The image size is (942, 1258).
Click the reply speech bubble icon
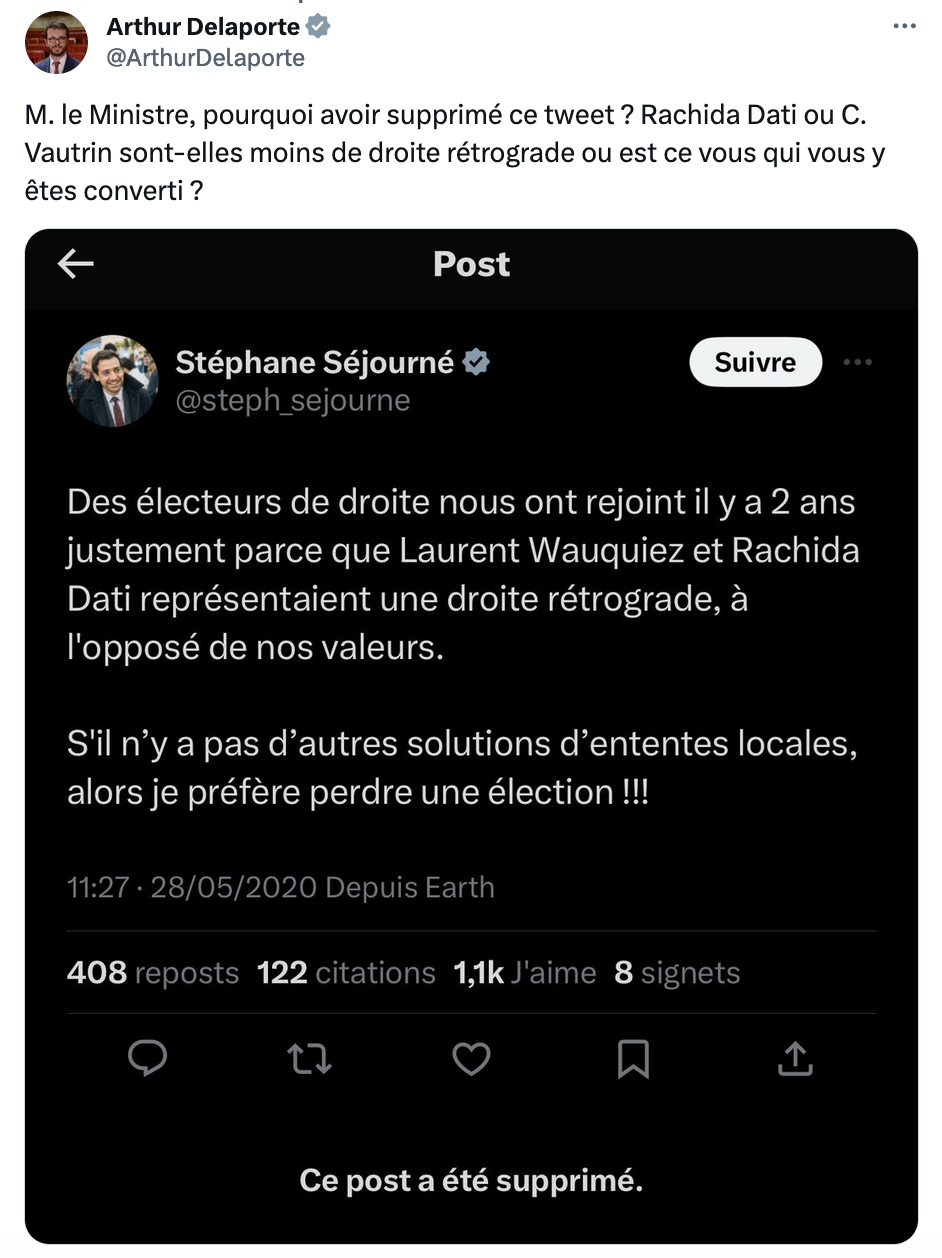pyautogui.click(x=148, y=1059)
